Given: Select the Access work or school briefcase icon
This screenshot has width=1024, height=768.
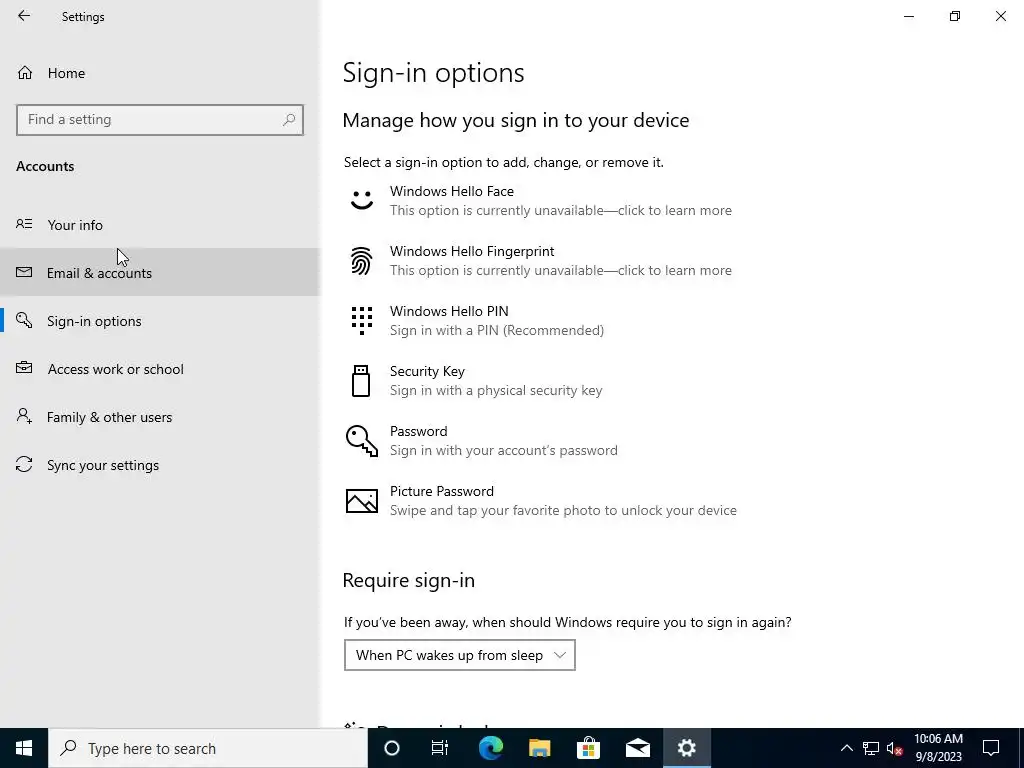Looking at the screenshot, I should (24, 368).
